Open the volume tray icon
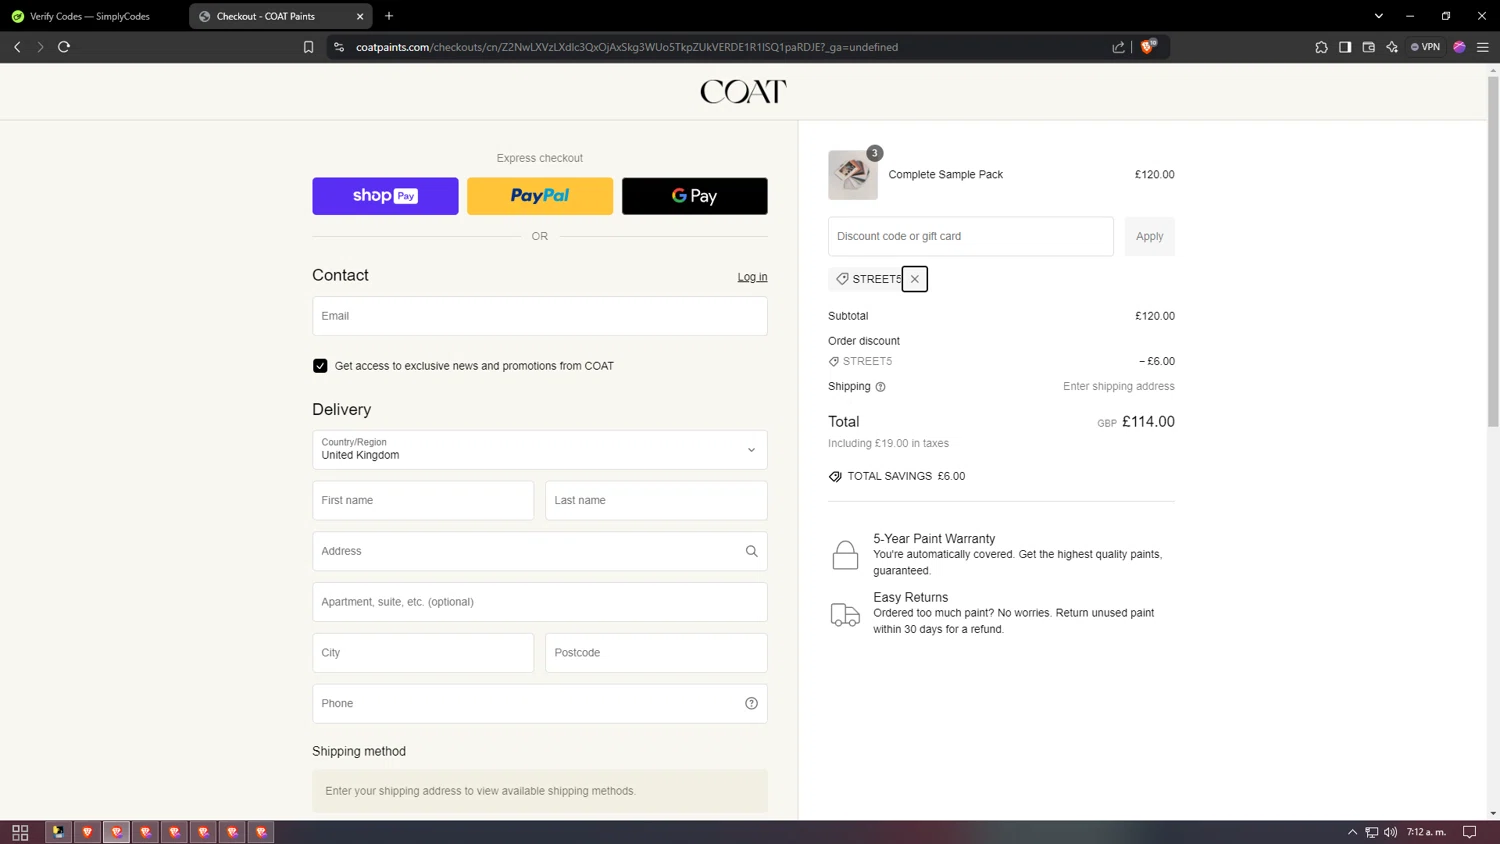 click(1390, 832)
